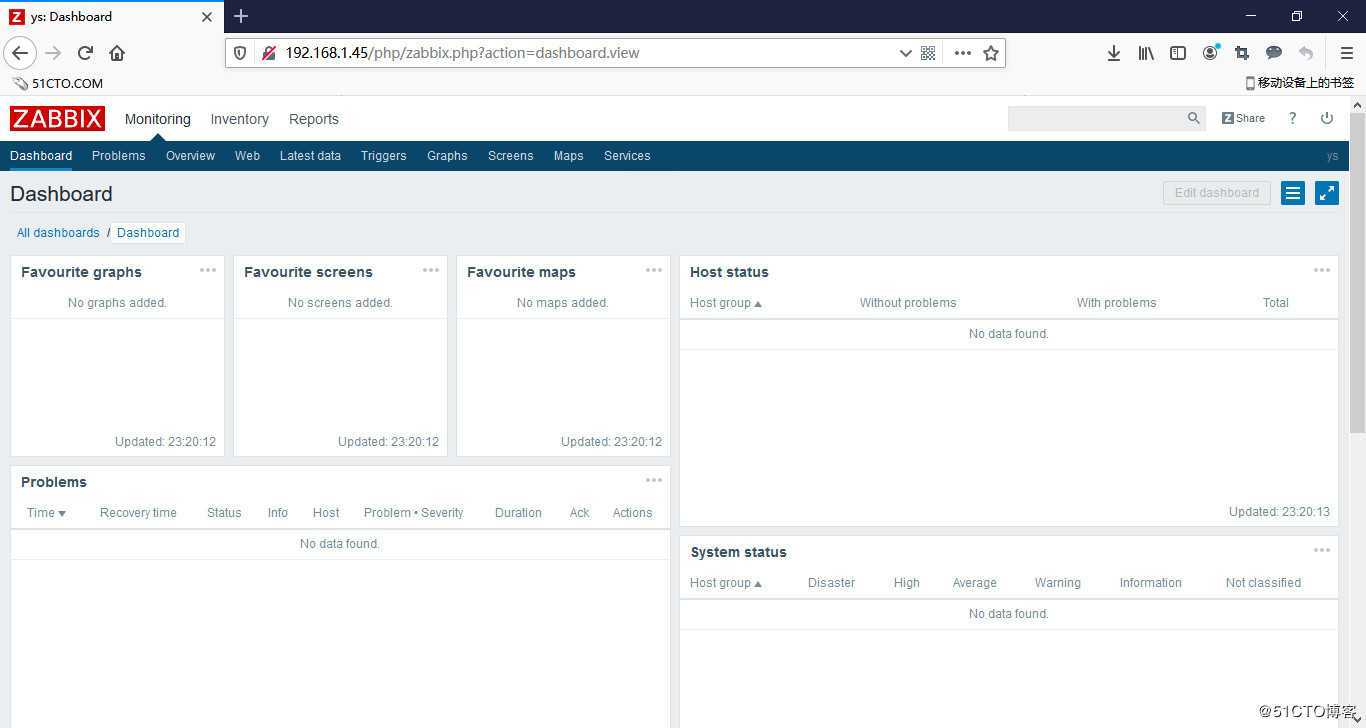Open Favourite maps widget menu dots
The height and width of the screenshot is (728, 1366).
tap(654, 270)
